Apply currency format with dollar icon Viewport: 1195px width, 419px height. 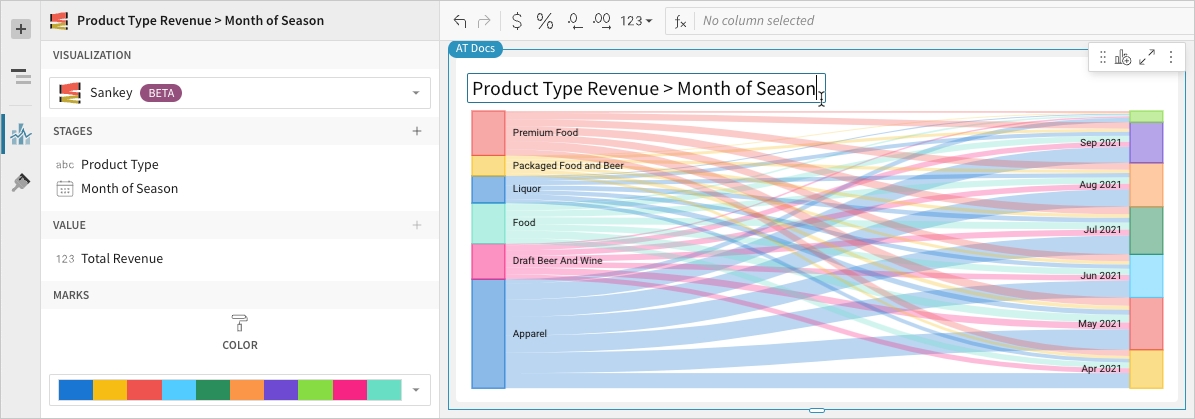pyautogui.click(x=516, y=20)
